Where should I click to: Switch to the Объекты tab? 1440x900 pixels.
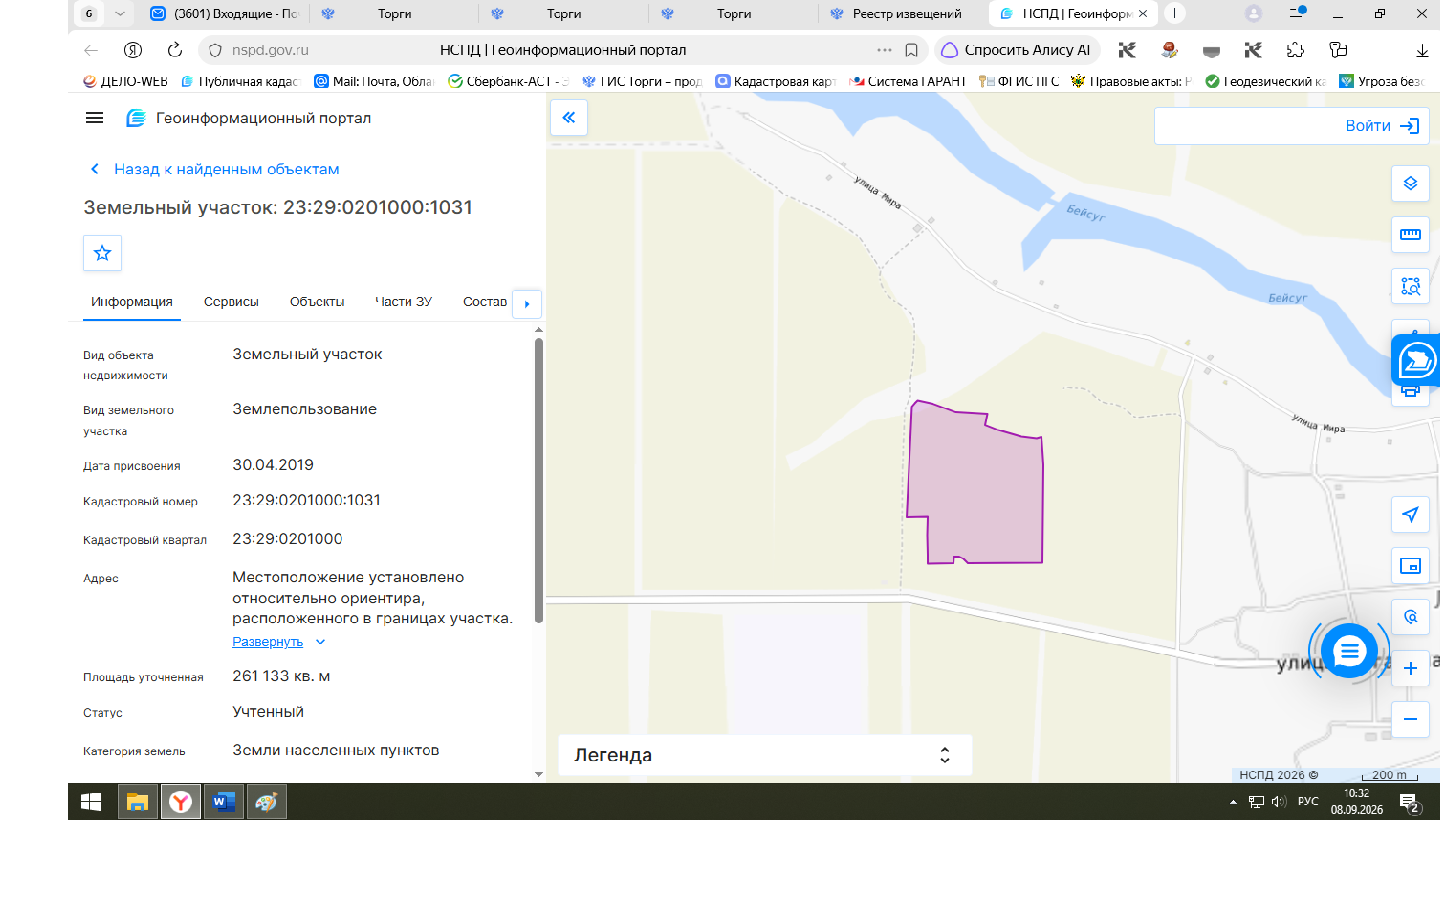click(x=317, y=302)
